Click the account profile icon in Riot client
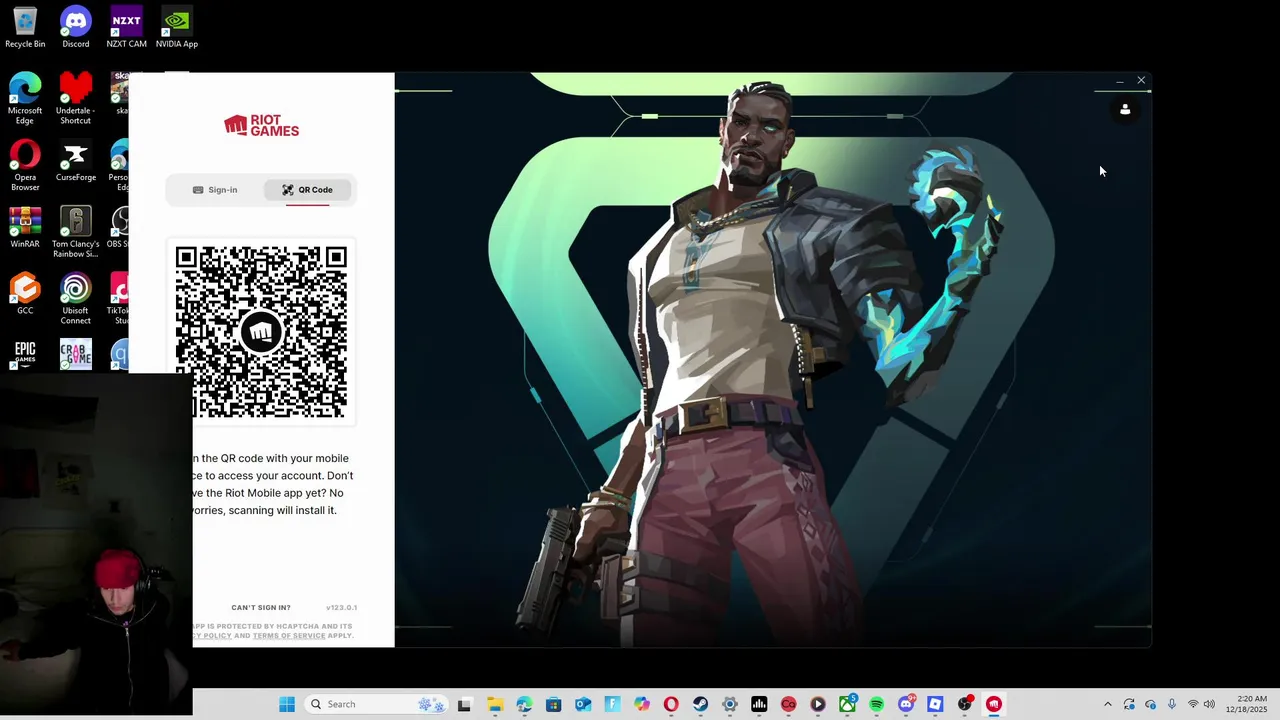The height and width of the screenshot is (720, 1280). coord(1125,110)
